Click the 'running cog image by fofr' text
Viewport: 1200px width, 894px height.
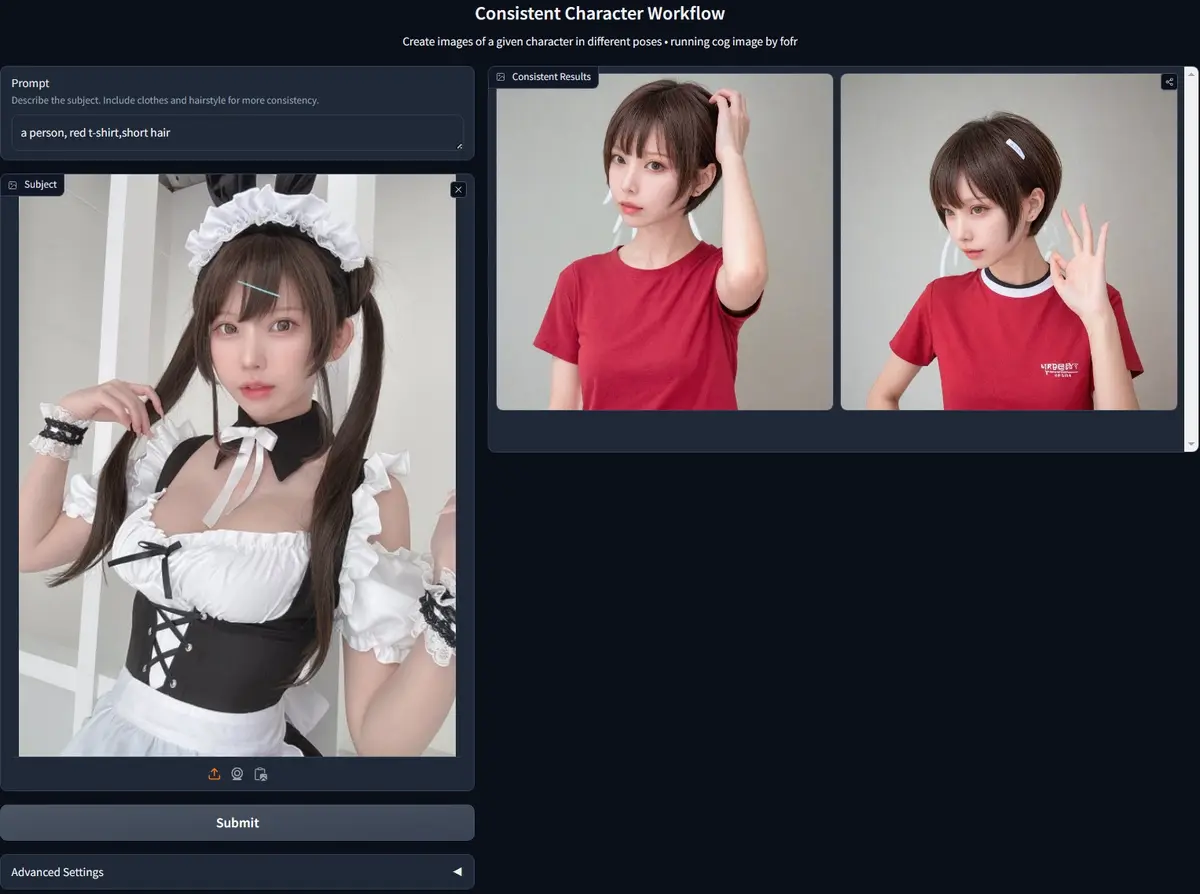733,42
